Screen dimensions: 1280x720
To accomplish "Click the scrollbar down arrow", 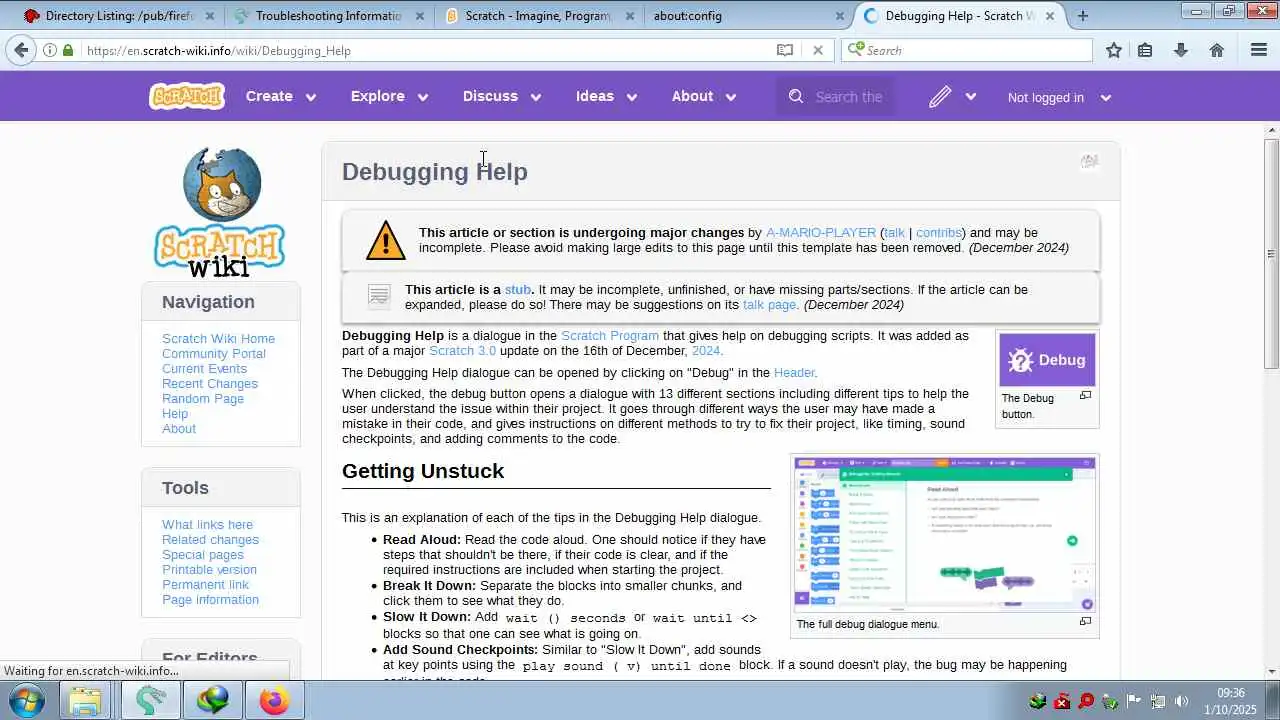I will pos(1272,672).
